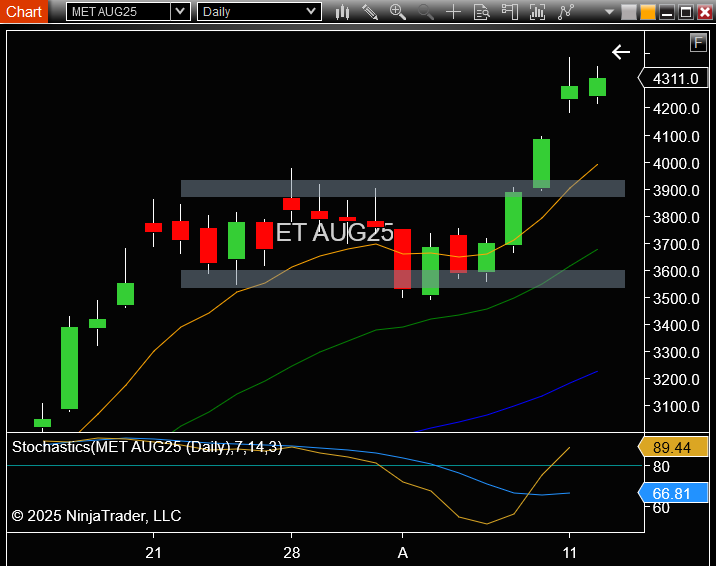Open the Strategies line-graph icon
Viewport: 716px width, 566px height.
565,12
